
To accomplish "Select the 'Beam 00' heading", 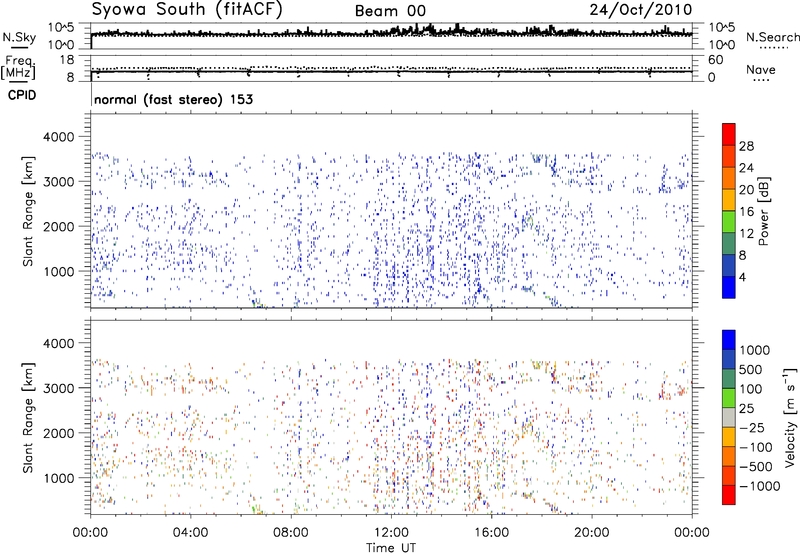I will click(x=390, y=11).
